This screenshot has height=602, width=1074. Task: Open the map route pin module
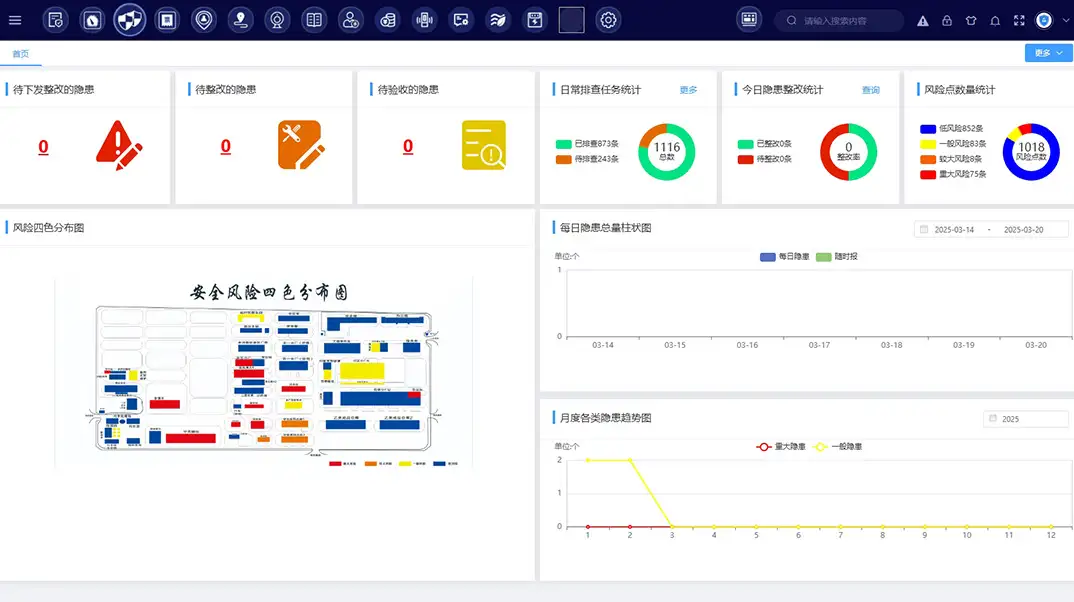coord(240,20)
